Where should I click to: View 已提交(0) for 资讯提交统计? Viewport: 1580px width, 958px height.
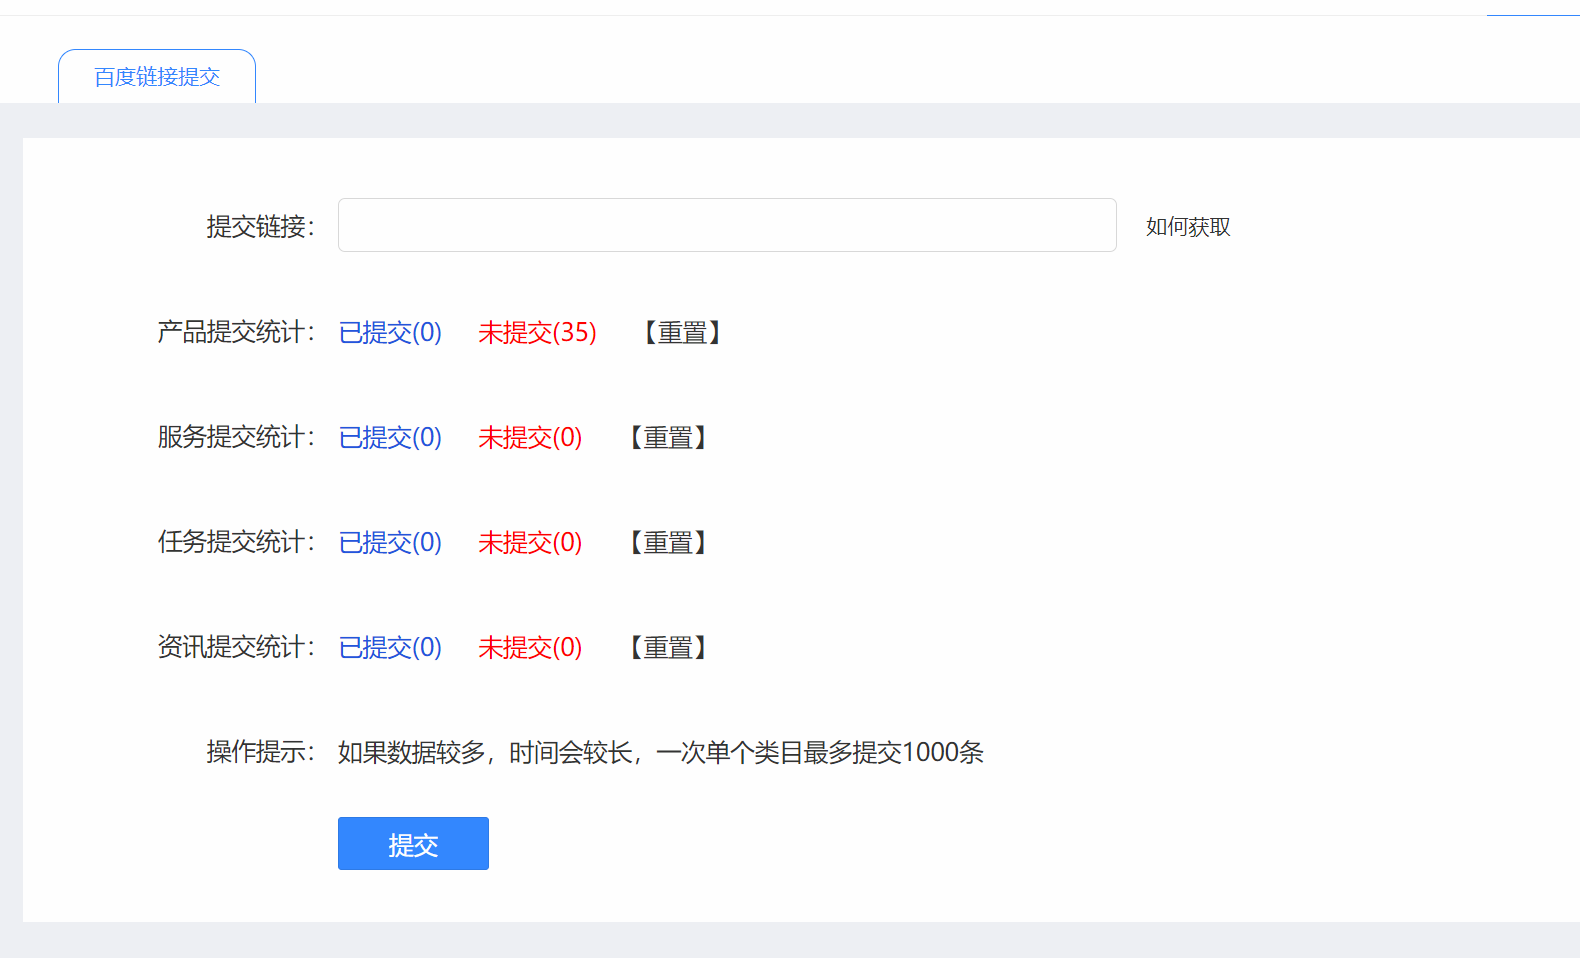click(x=390, y=647)
